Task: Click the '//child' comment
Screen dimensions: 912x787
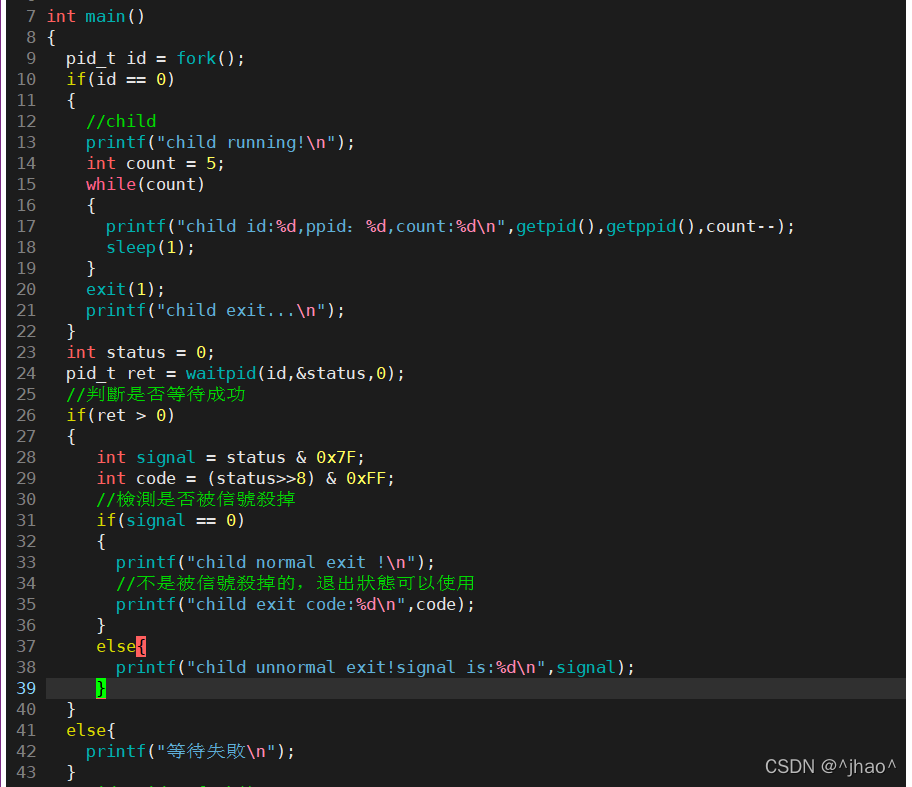Action: [121, 121]
